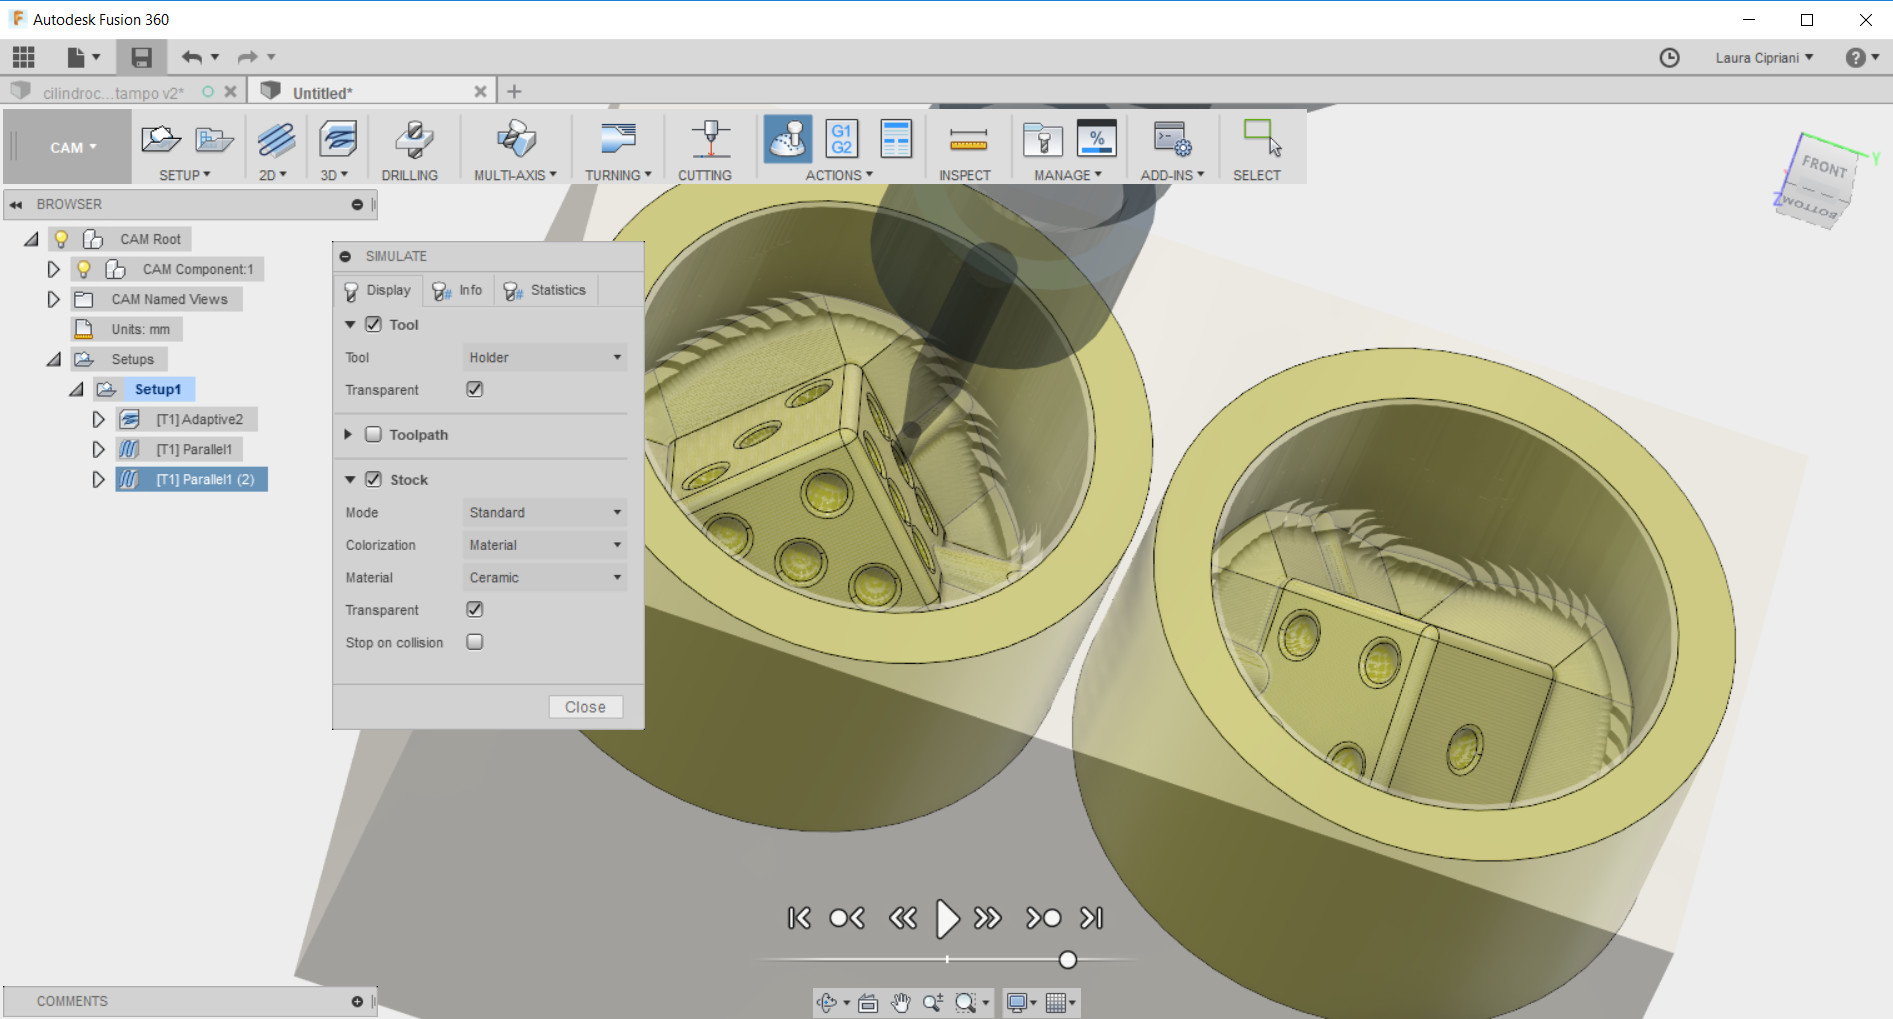Expand the Comments panel
The image size is (1893, 1019).
(357, 1001)
